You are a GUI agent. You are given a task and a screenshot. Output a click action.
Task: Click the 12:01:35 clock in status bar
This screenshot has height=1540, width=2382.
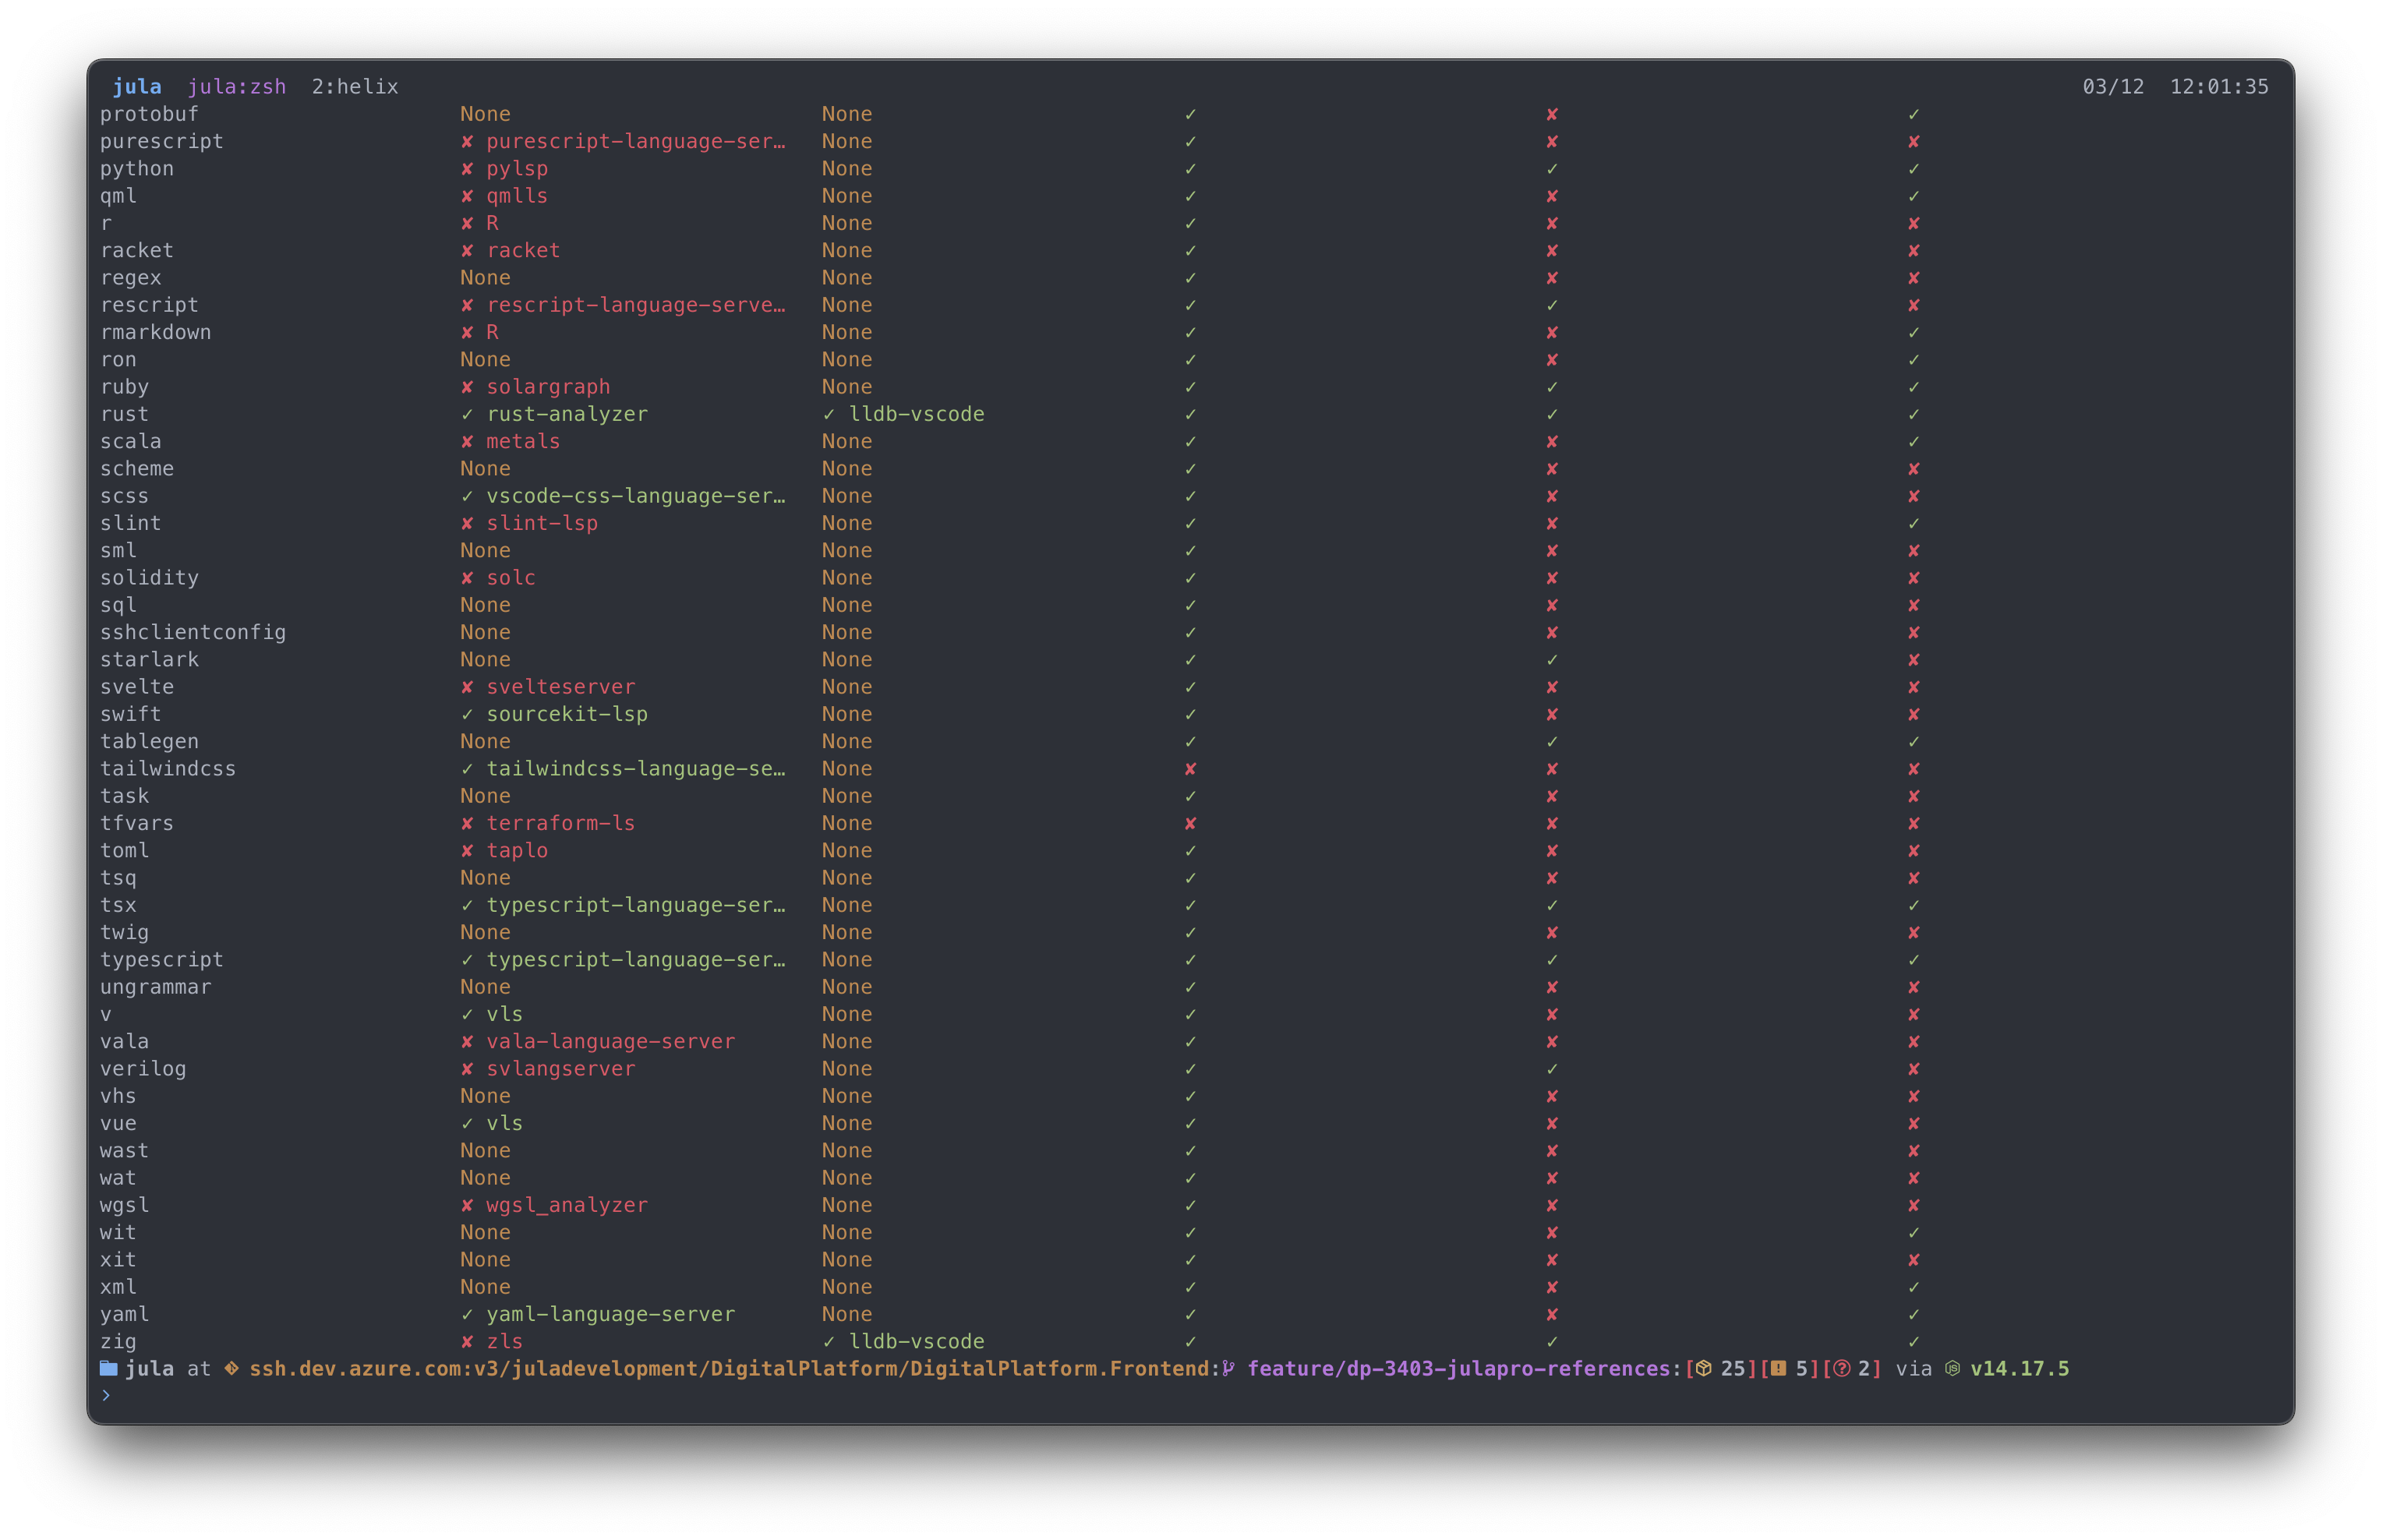pyautogui.click(x=2219, y=87)
